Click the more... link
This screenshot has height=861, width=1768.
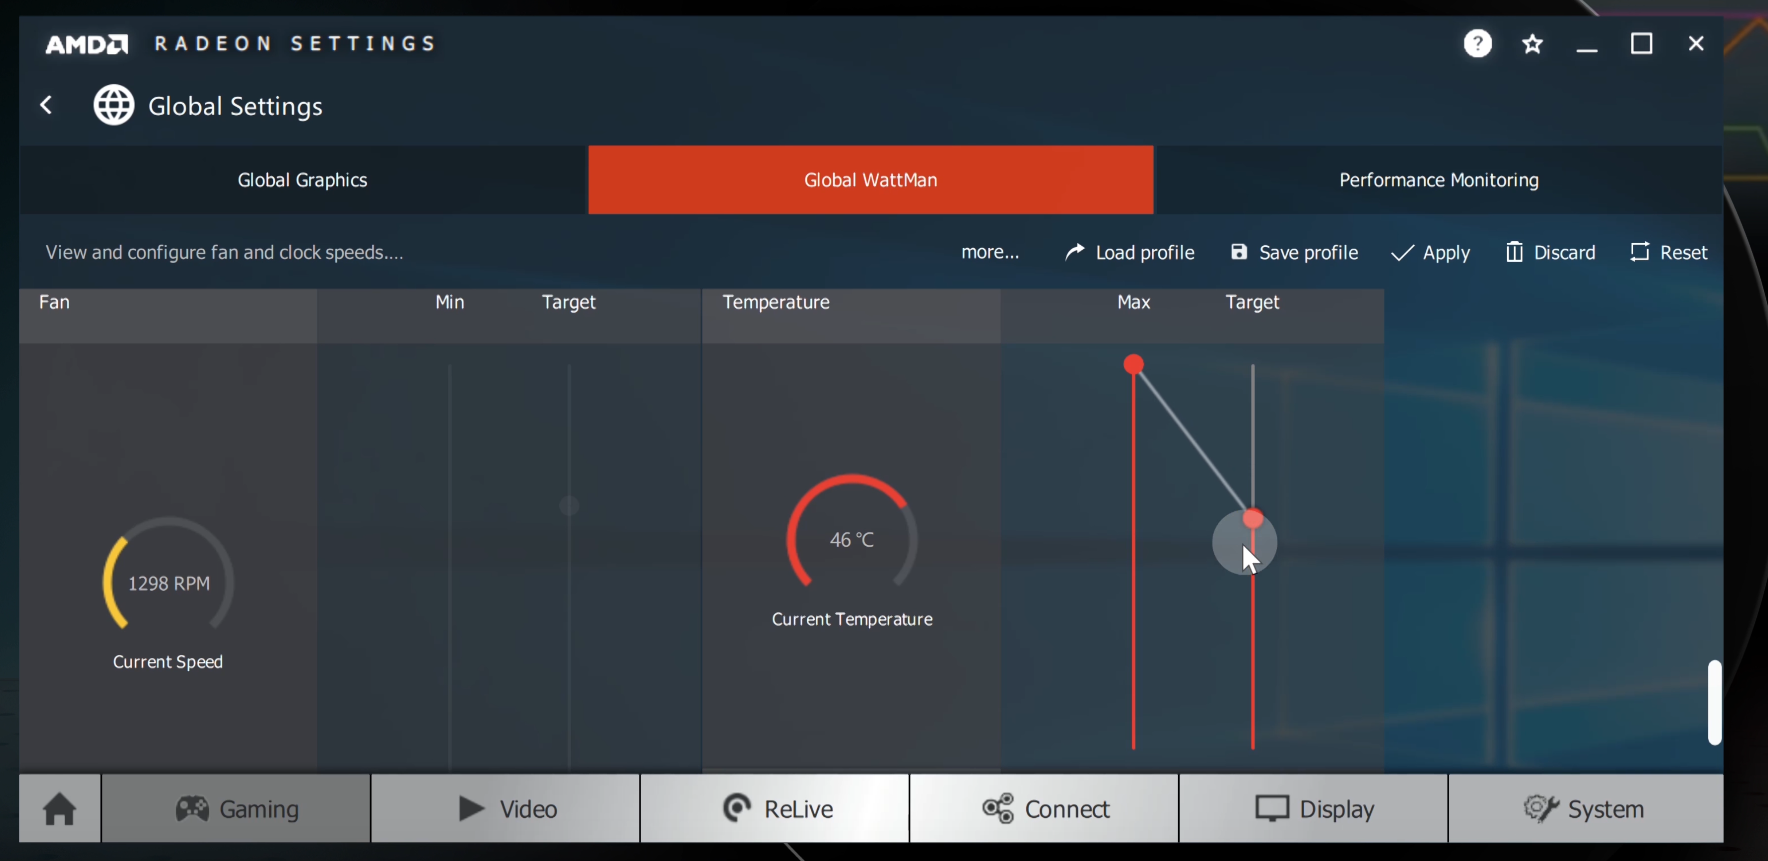tap(990, 252)
